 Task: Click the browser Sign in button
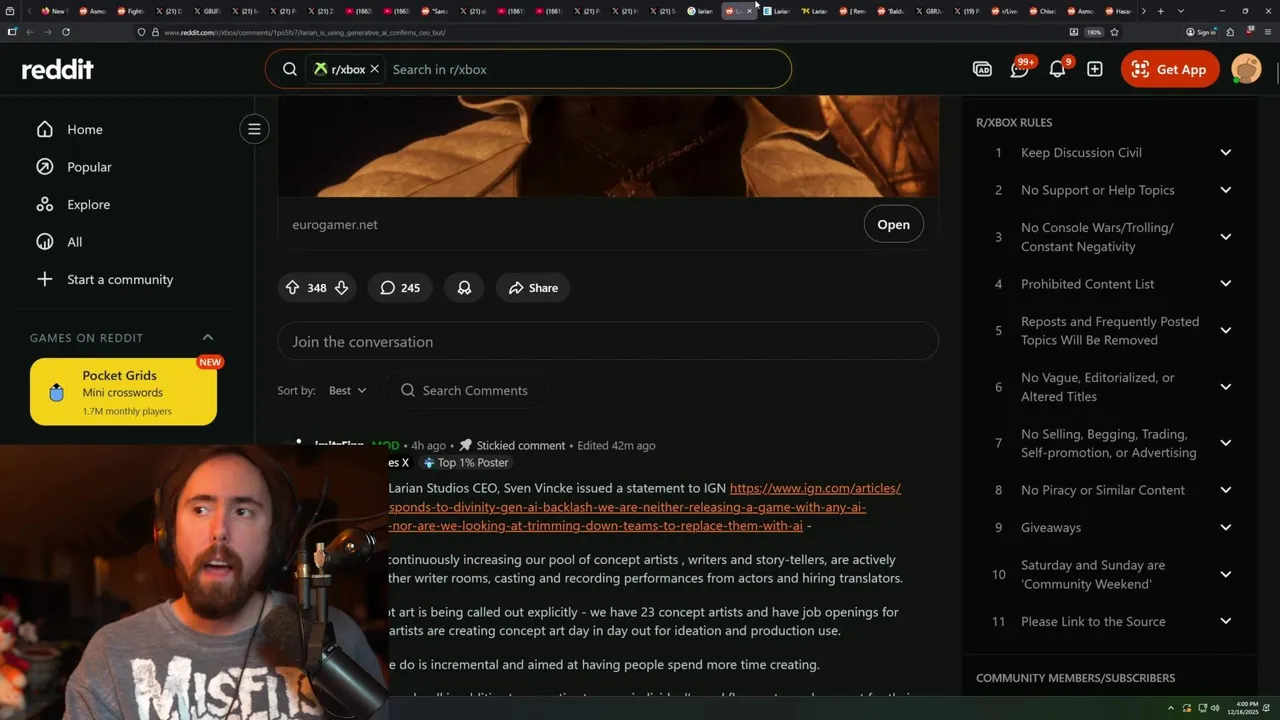point(1201,32)
